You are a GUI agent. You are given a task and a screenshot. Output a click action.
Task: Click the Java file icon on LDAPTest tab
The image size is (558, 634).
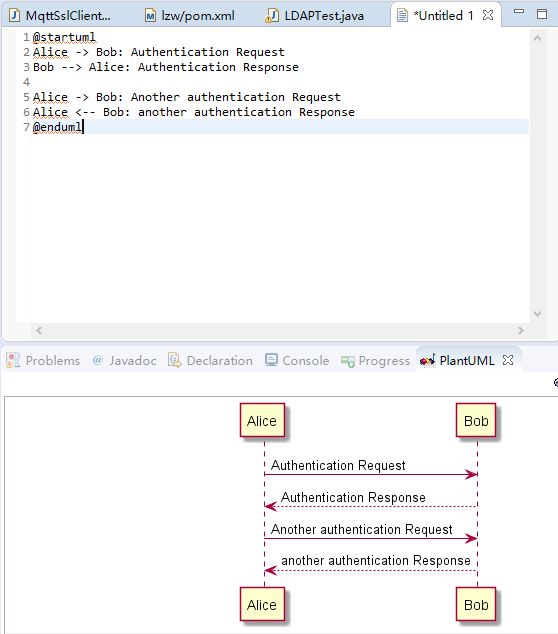coord(272,16)
